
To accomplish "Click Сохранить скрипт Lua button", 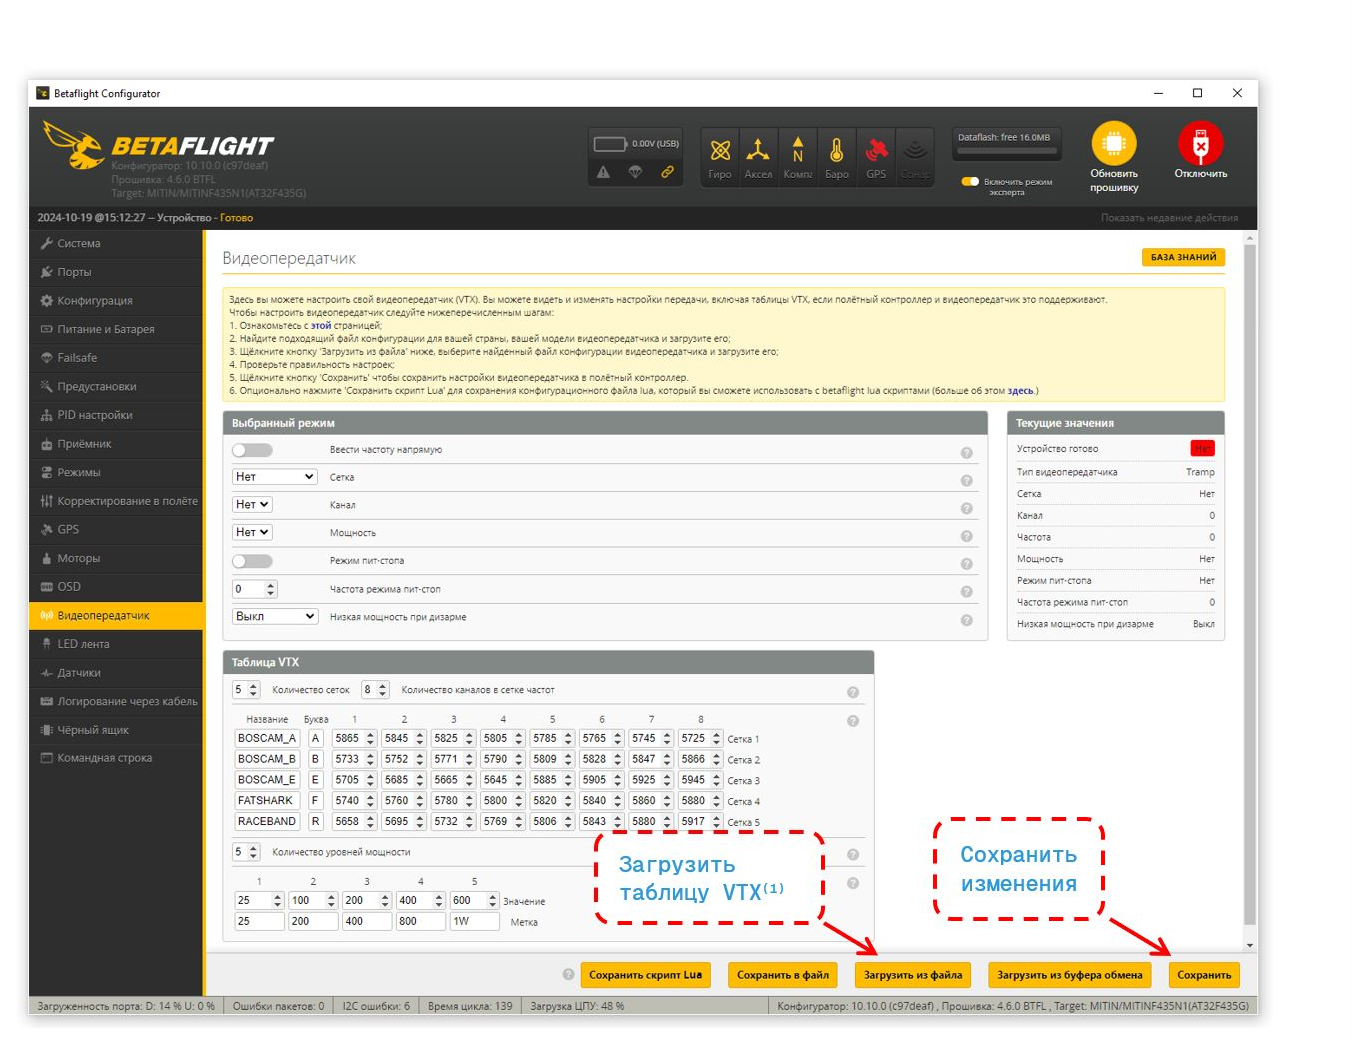I will (645, 975).
